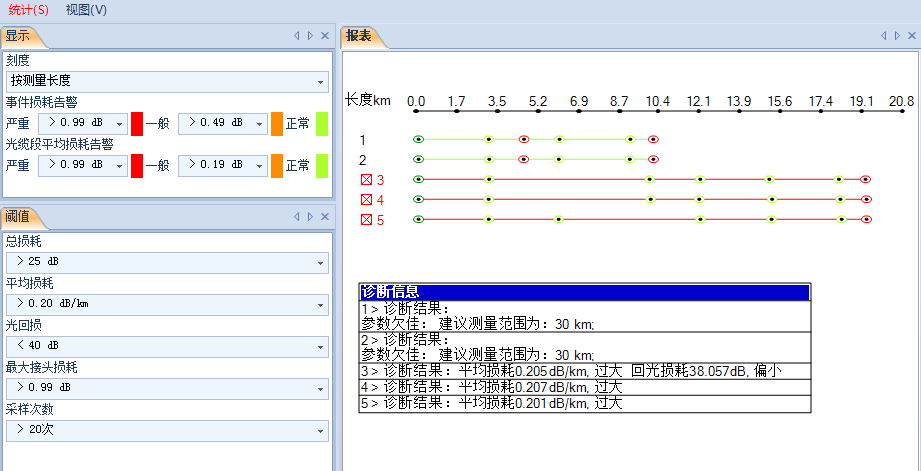Open the 视图(V) menu
This screenshot has width=921, height=471.
tap(86, 9)
